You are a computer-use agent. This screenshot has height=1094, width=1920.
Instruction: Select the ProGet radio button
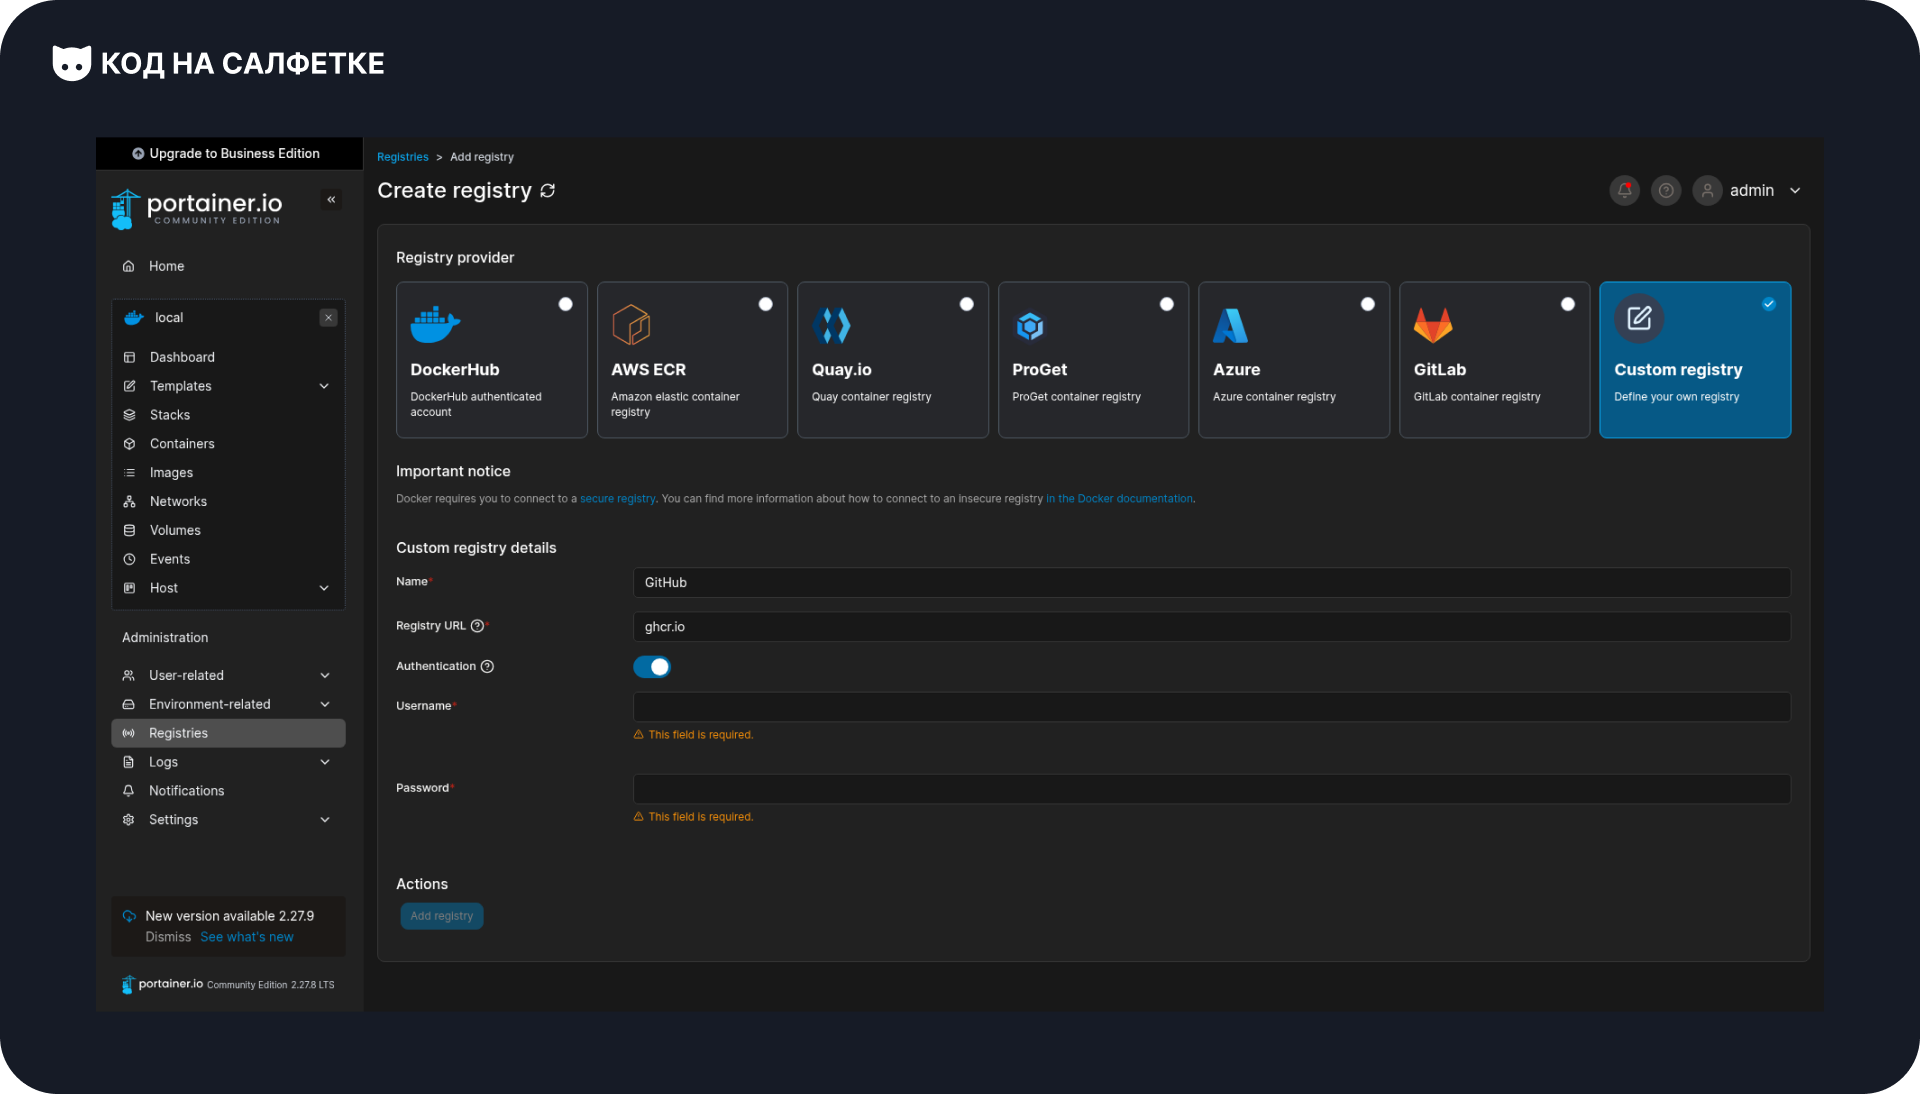click(1166, 304)
